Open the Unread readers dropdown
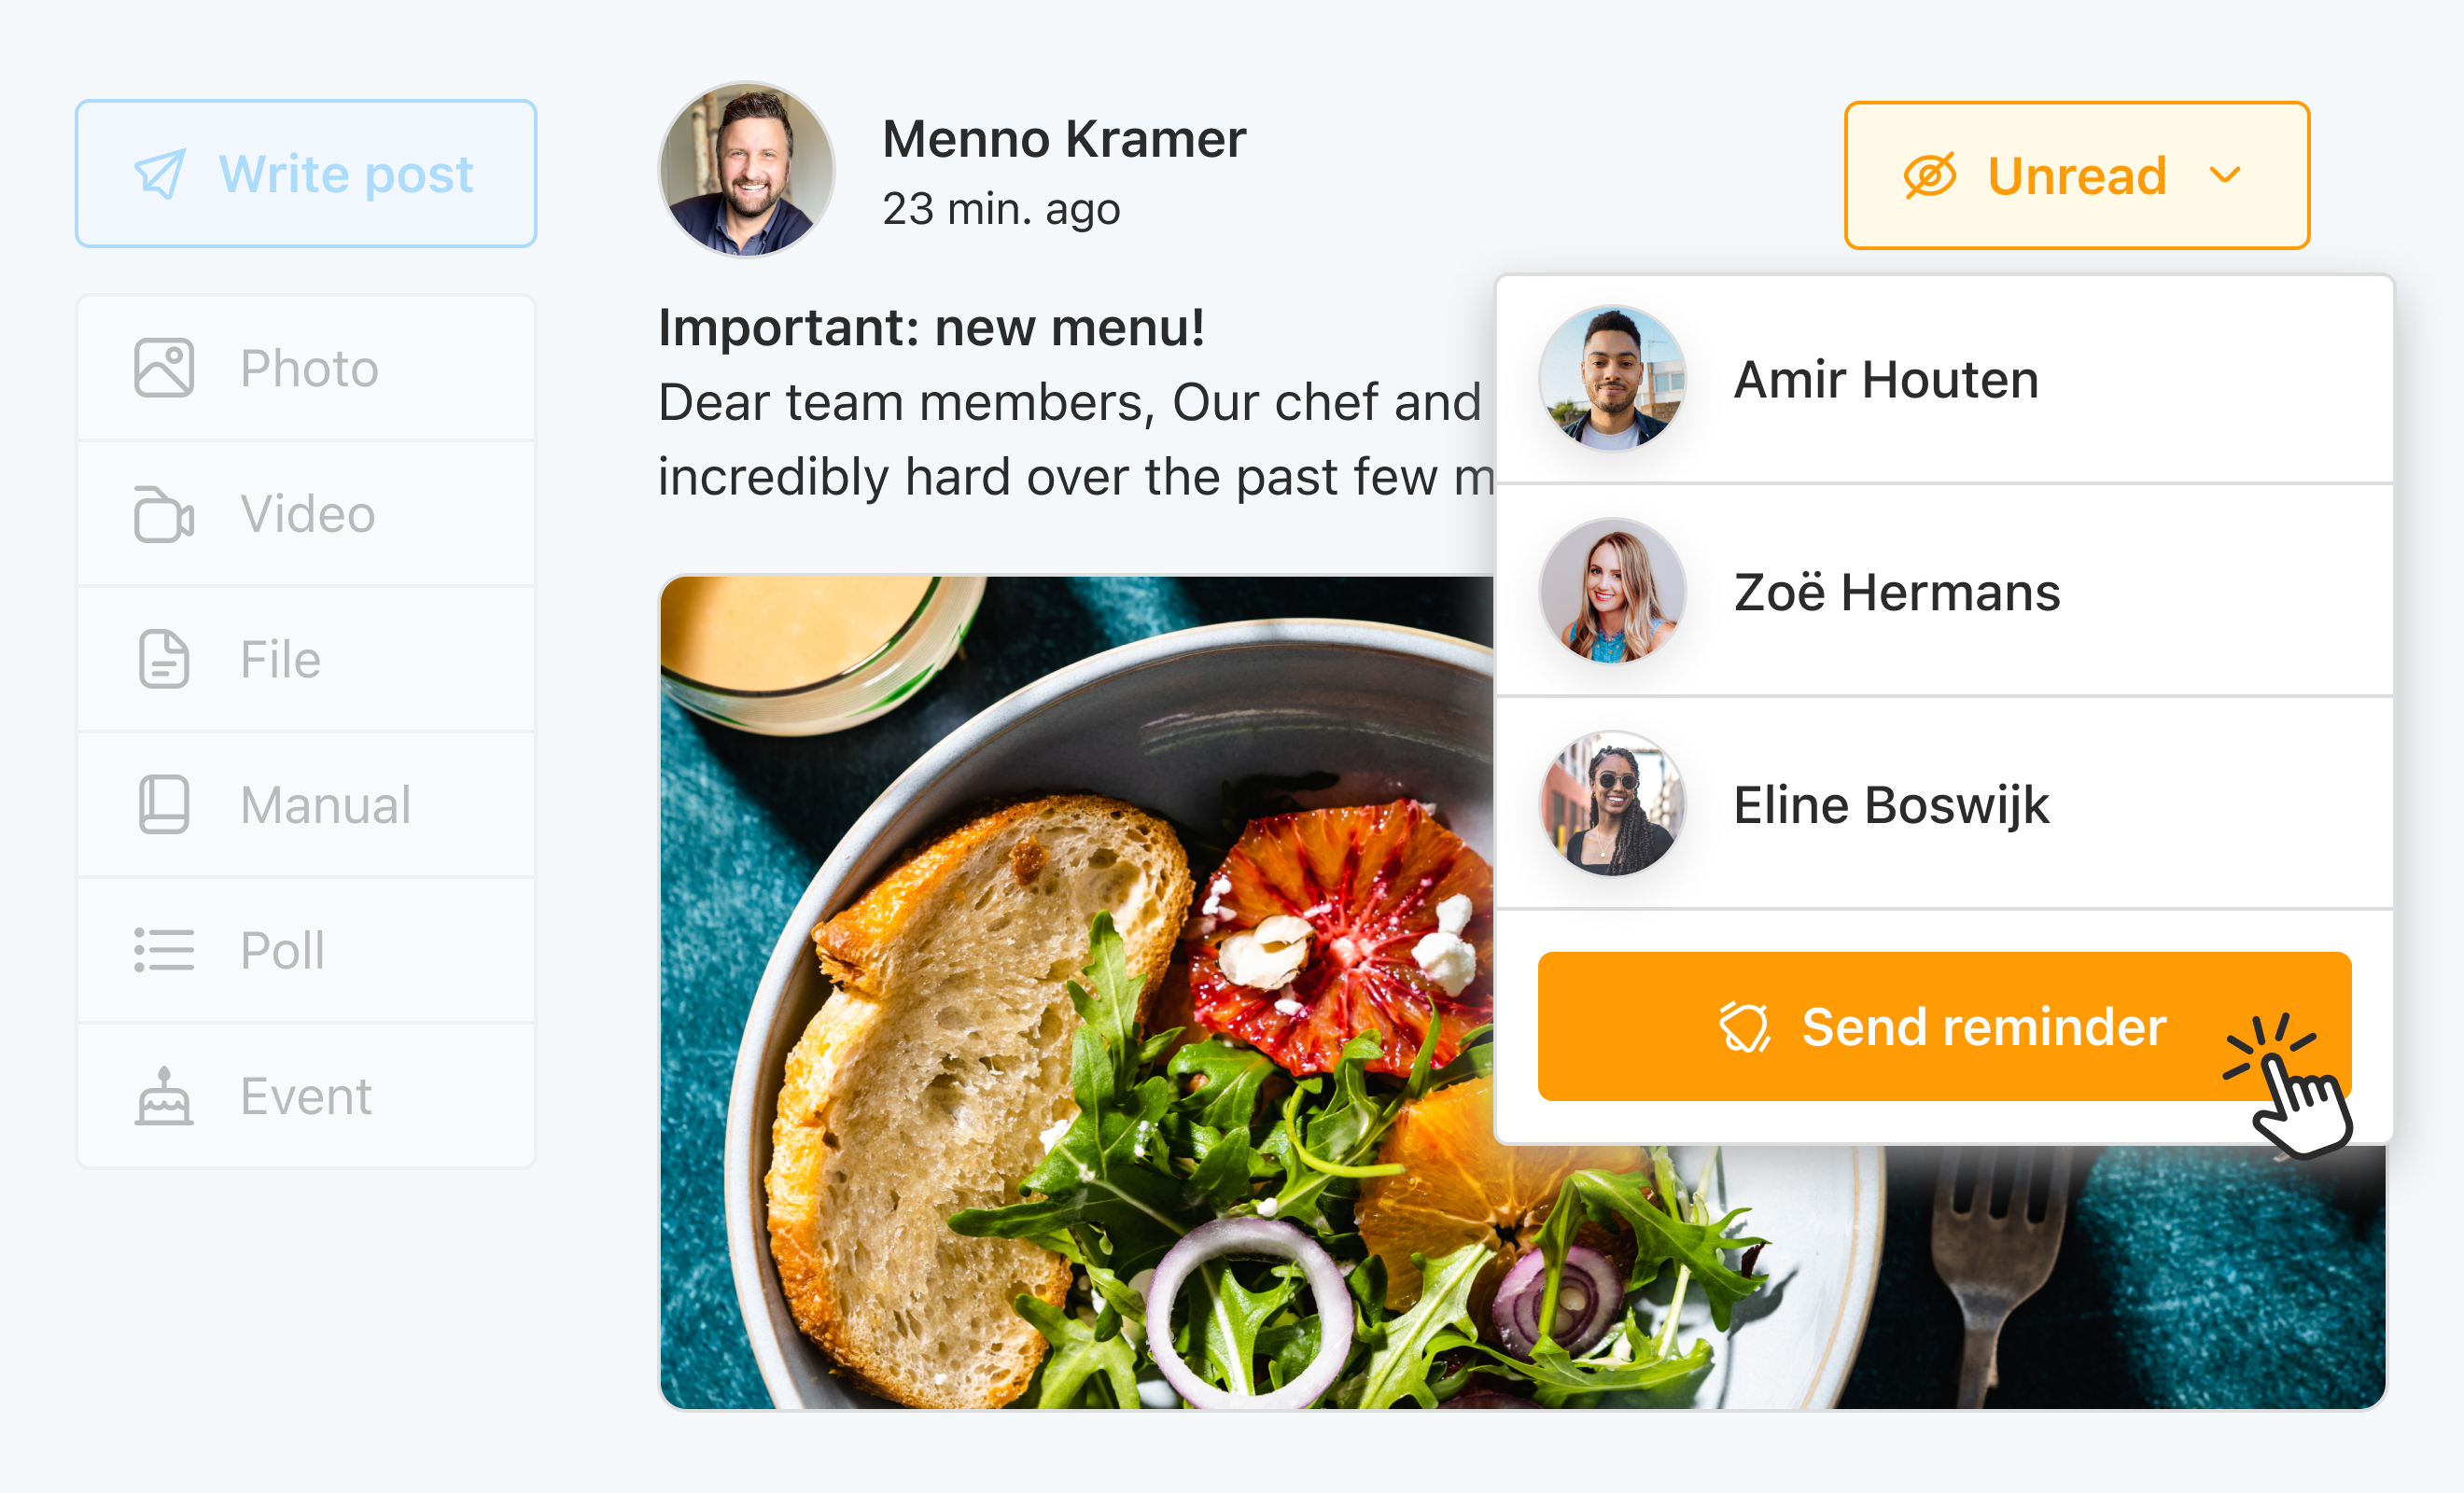Screen dimensions: 2464x1493 (x=2077, y=175)
